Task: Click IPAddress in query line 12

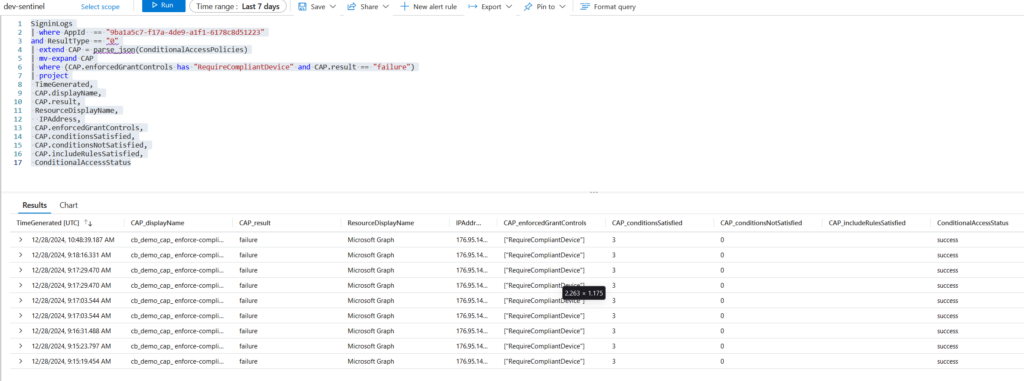Action: (59, 119)
